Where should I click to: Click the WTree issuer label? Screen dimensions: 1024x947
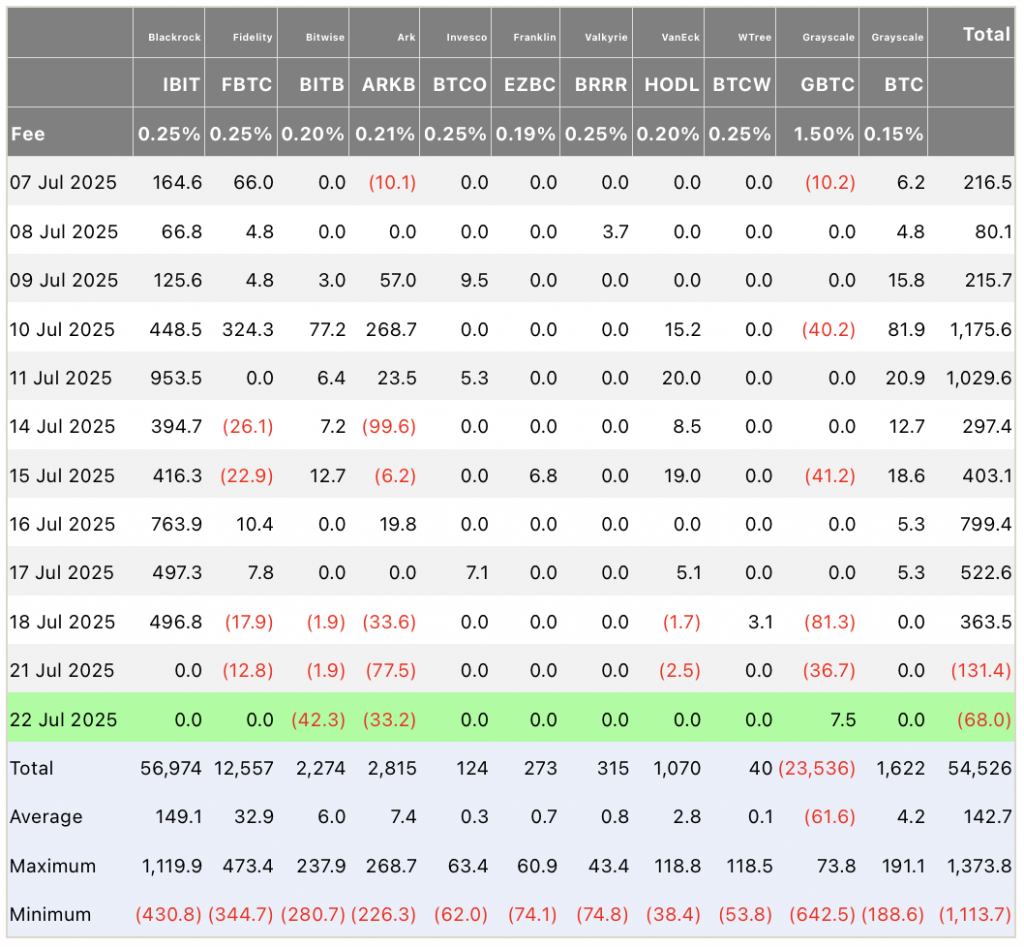[754, 37]
